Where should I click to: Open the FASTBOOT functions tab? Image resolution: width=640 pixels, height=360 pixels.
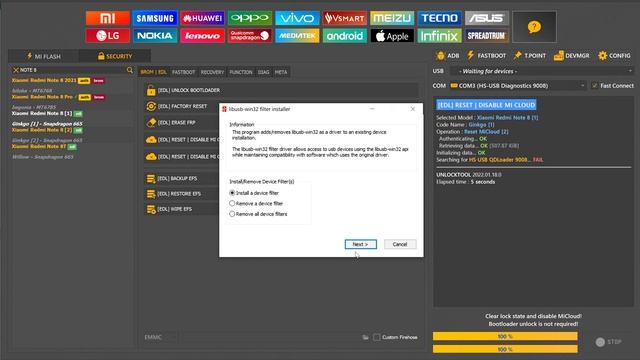[x=183, y=72]
